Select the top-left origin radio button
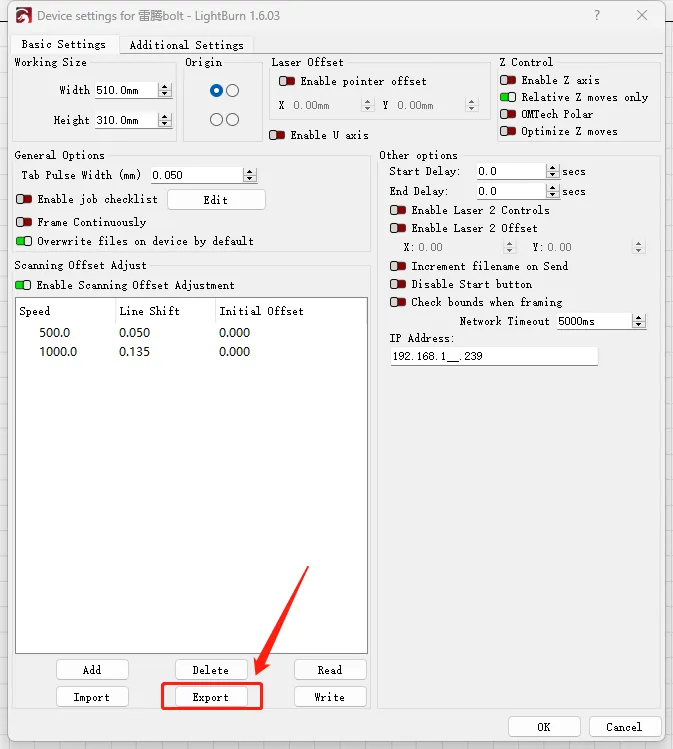The image size is (673, 749). (x=216, y=90)
